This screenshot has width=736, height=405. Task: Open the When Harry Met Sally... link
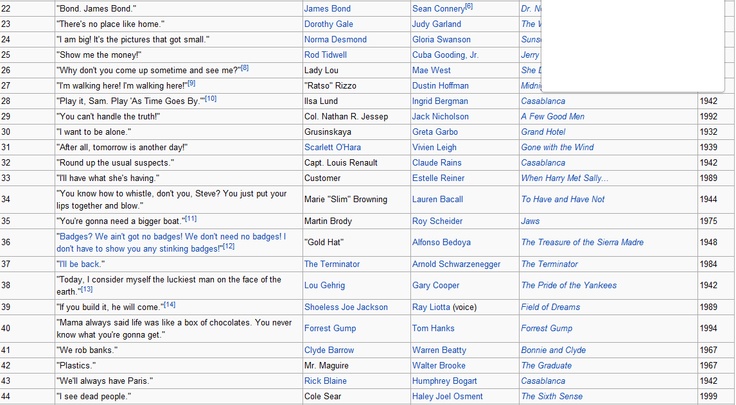(565, 178)
